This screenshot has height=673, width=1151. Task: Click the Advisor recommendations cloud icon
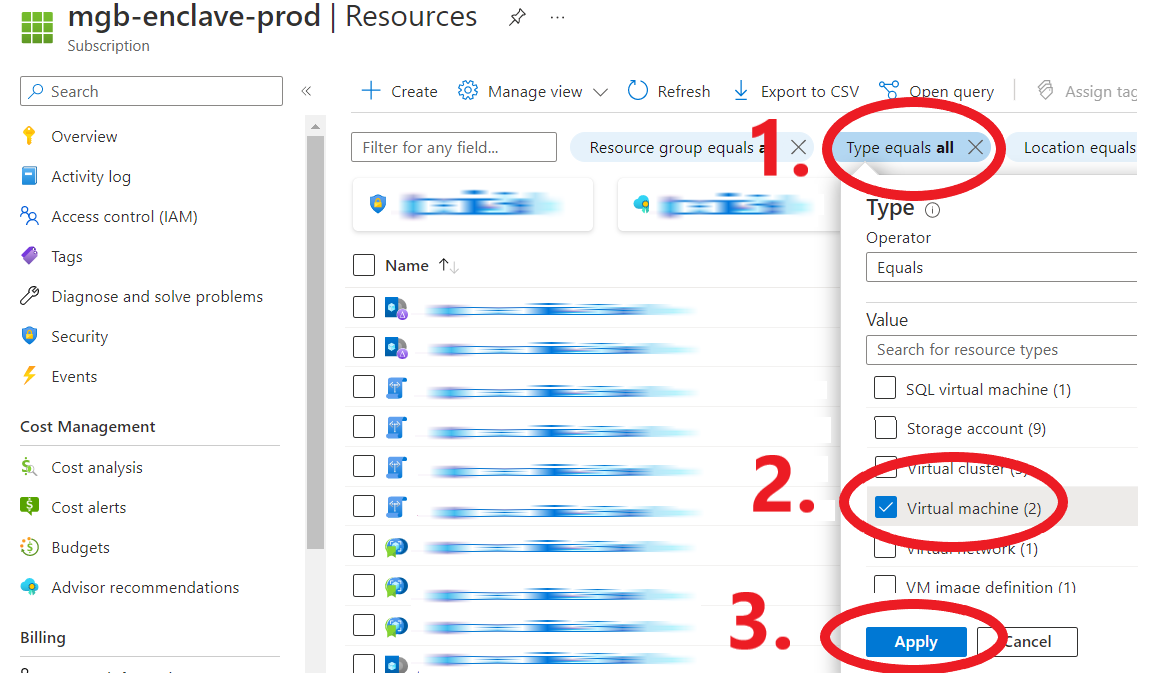pos(29,586)
